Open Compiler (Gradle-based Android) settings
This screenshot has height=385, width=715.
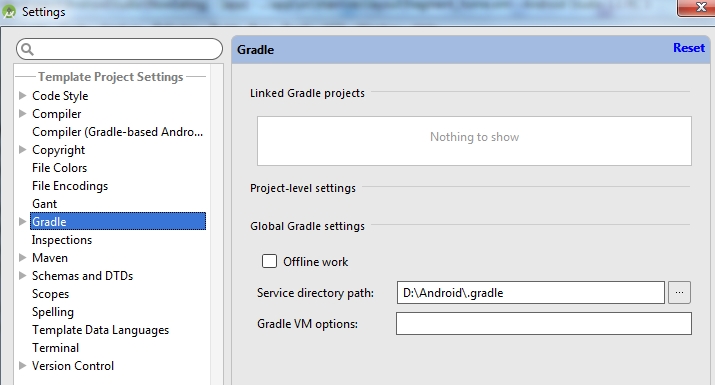117,132
